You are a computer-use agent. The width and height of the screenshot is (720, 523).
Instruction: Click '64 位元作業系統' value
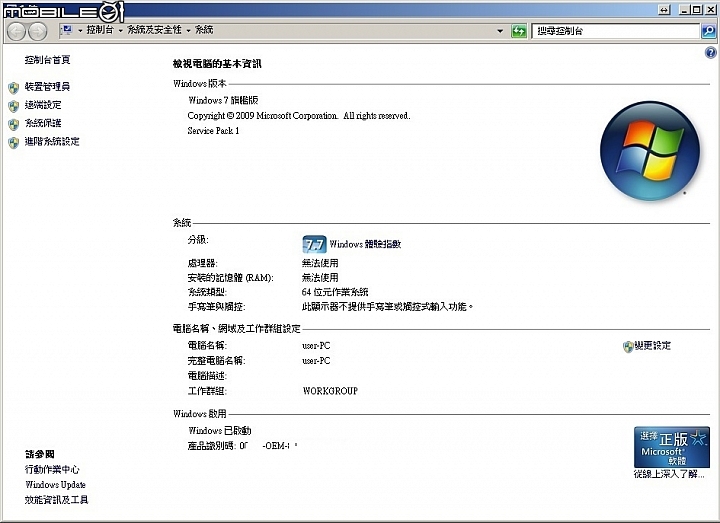(335, 292)
